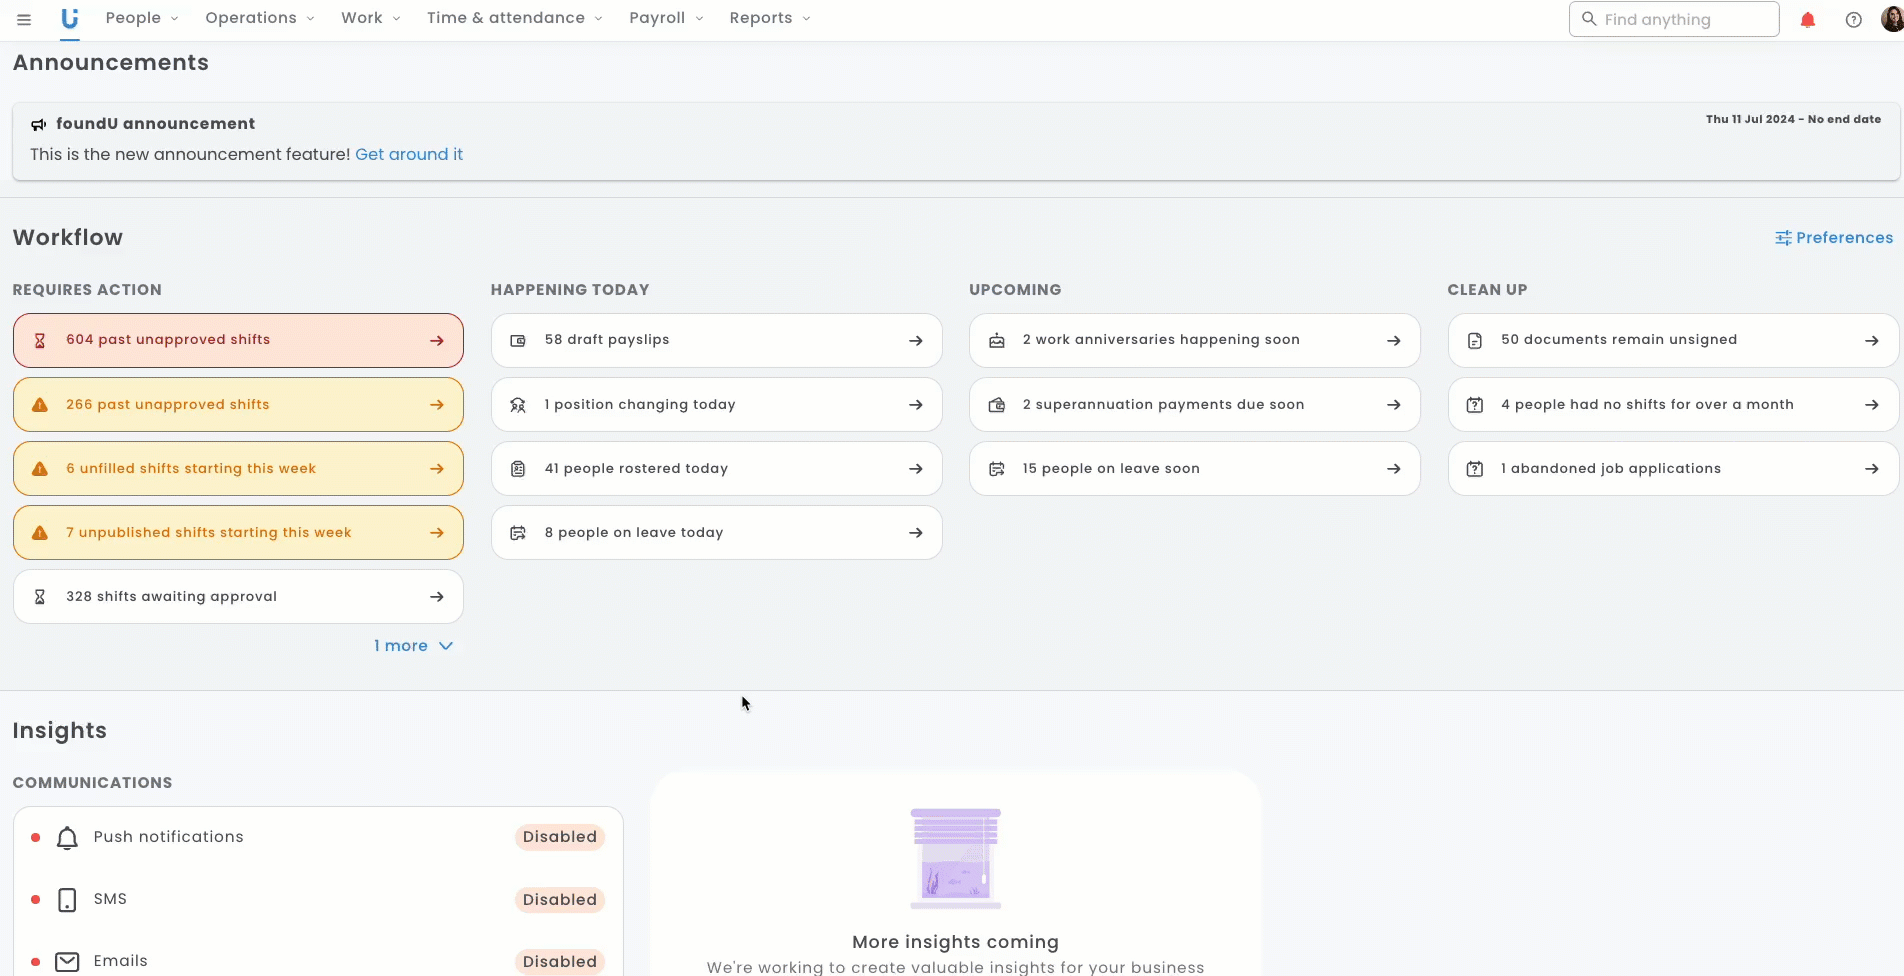Open the hamburger navigation menu
Image resolution: width=1904 pixels, height=976 pixels.
point(24,19)
